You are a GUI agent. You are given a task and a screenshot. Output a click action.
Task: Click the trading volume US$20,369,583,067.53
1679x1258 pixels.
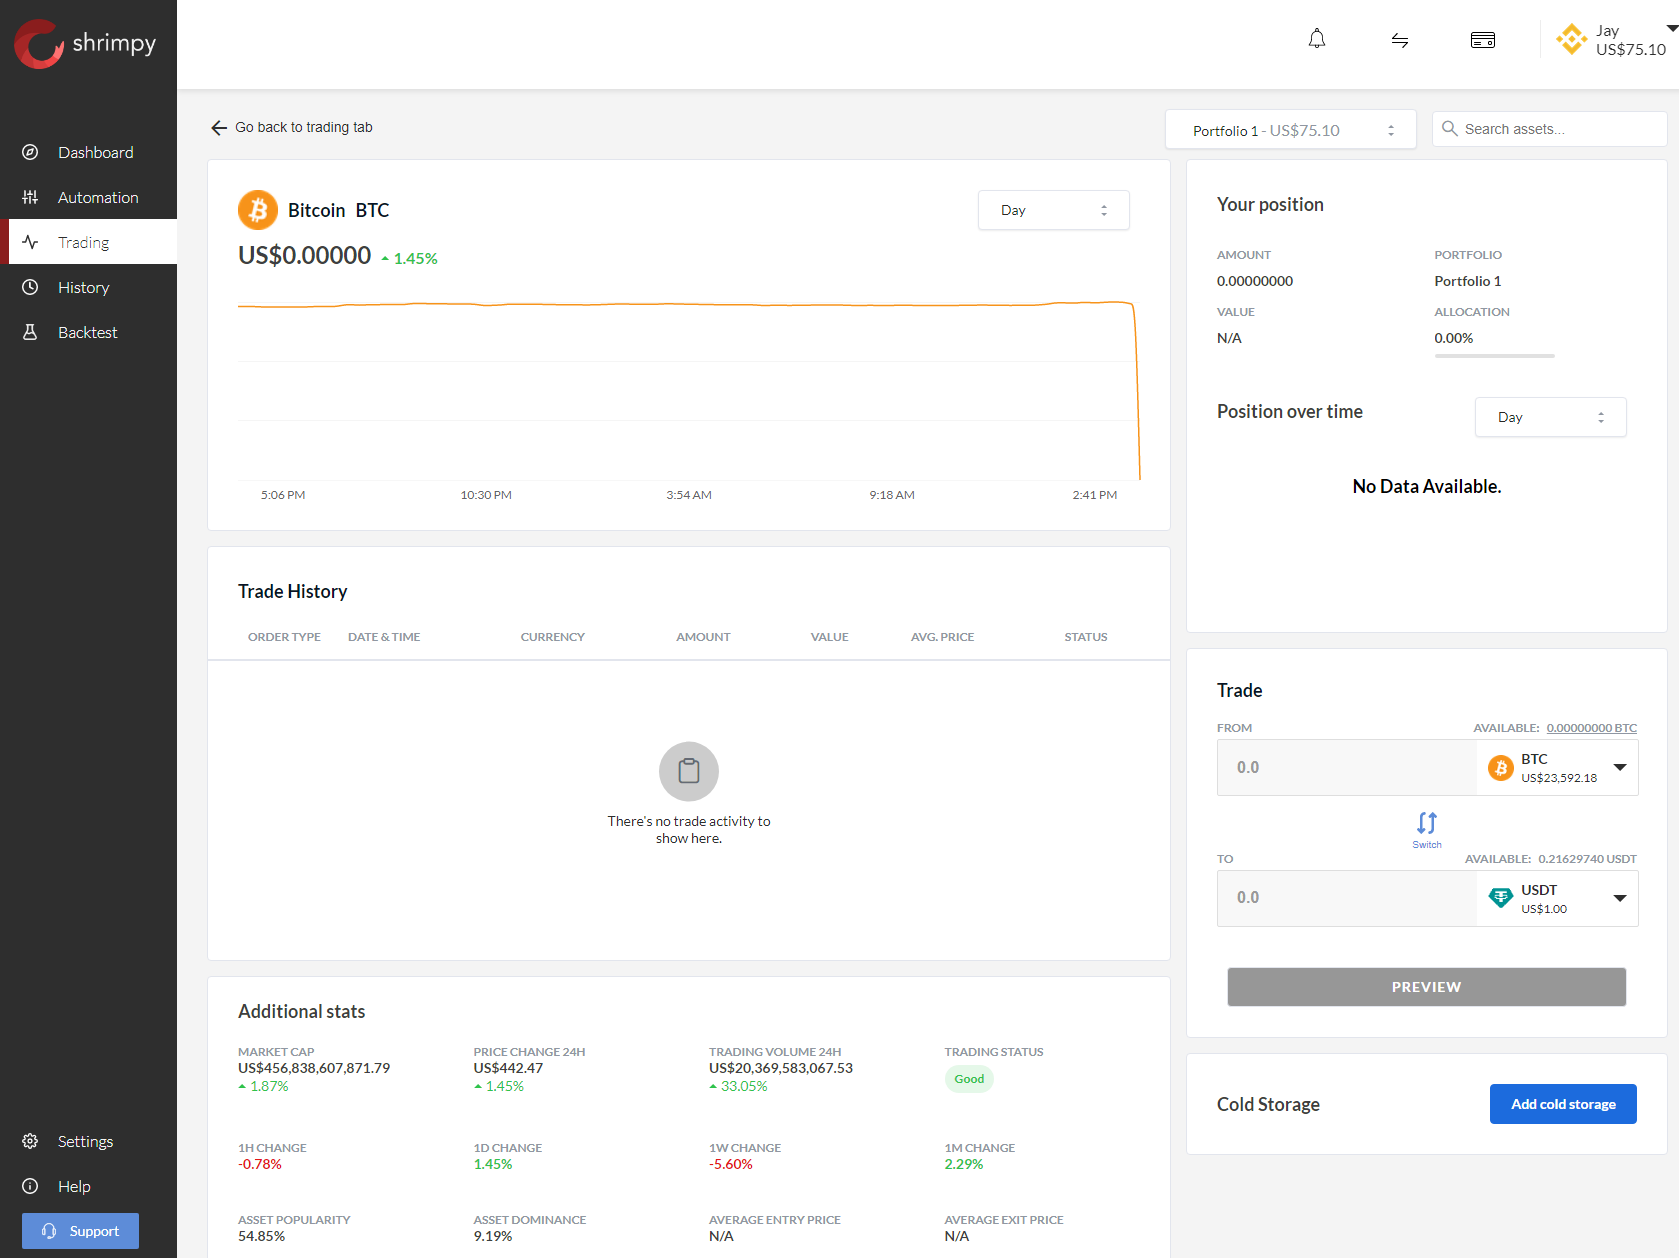tap(781, 1068)
